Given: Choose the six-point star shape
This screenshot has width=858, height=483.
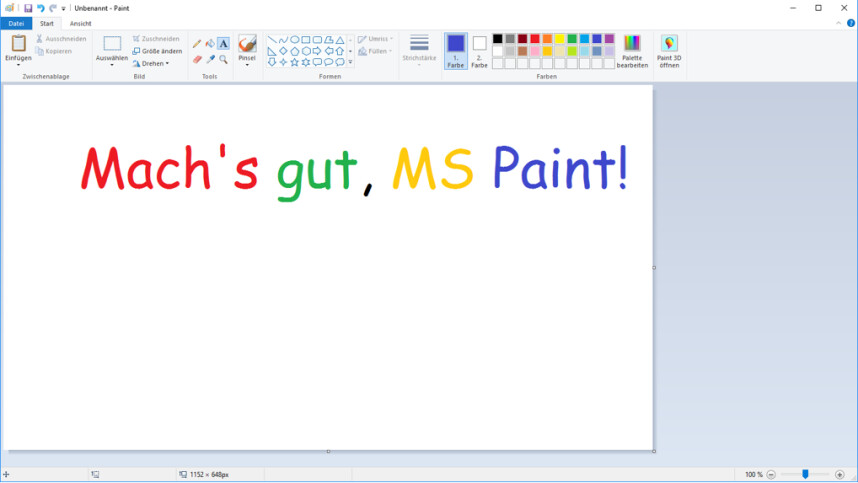Looking at the screenshot, I should point(306,62).
